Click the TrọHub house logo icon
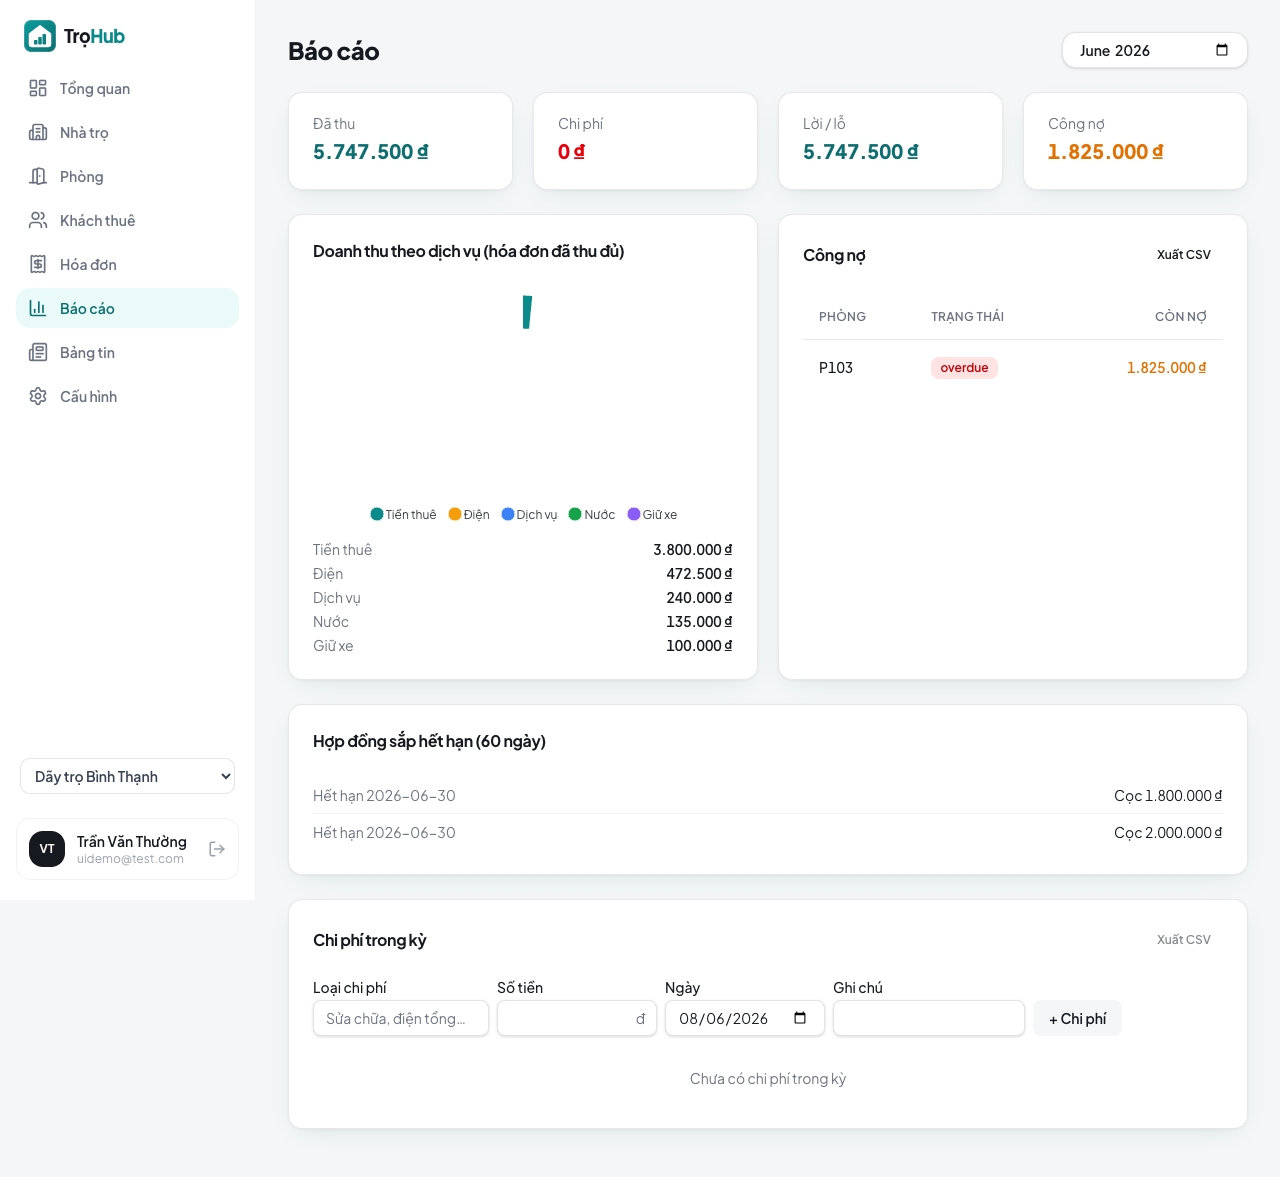1280x1177 pixels. tap(40, 36)
